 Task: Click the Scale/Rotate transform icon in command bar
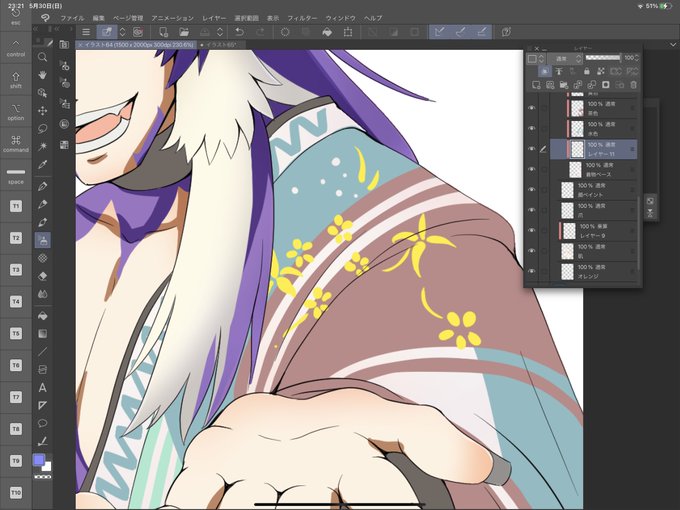[348, 32]
